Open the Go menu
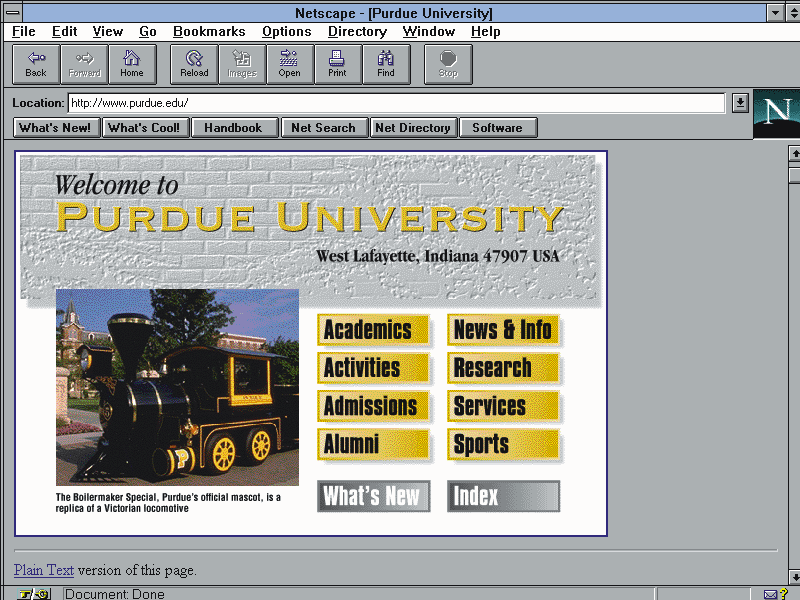 coord(147,32)
